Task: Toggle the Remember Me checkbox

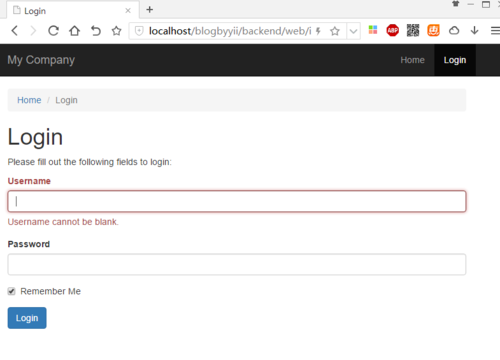Action: [12, 291]
